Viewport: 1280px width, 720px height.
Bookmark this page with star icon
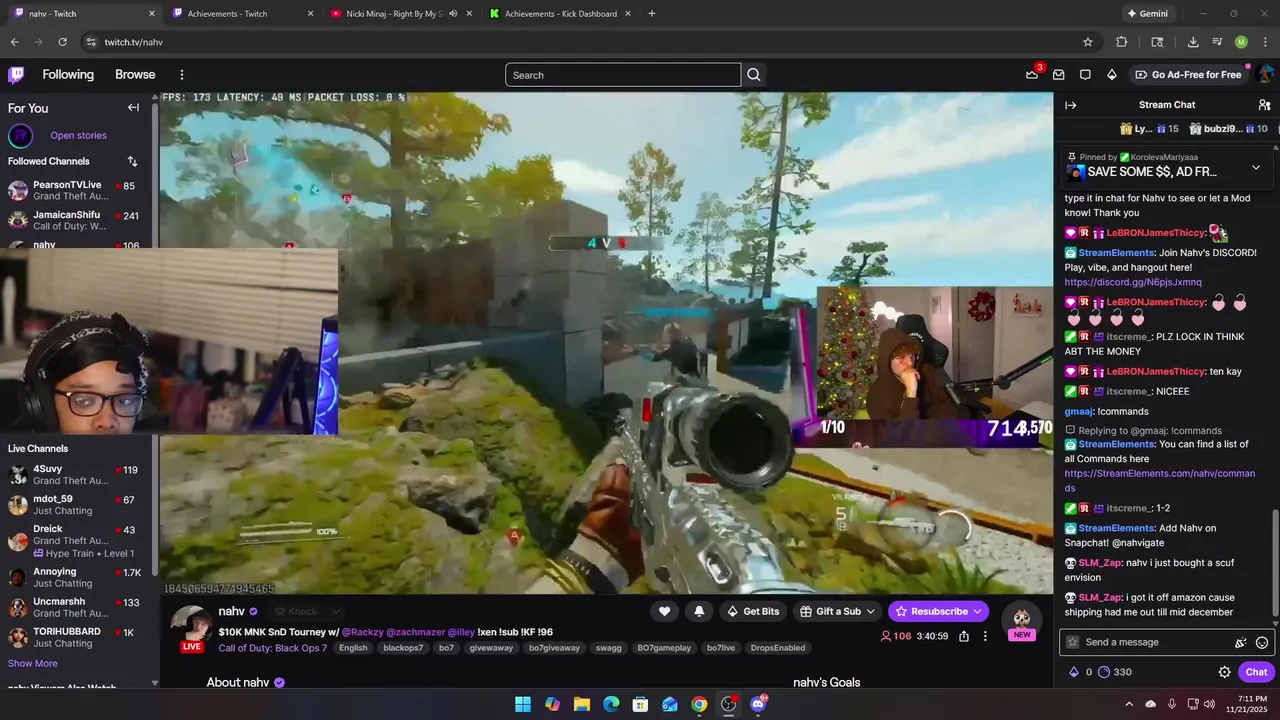pyautogui.click(x=1088, y=42)
